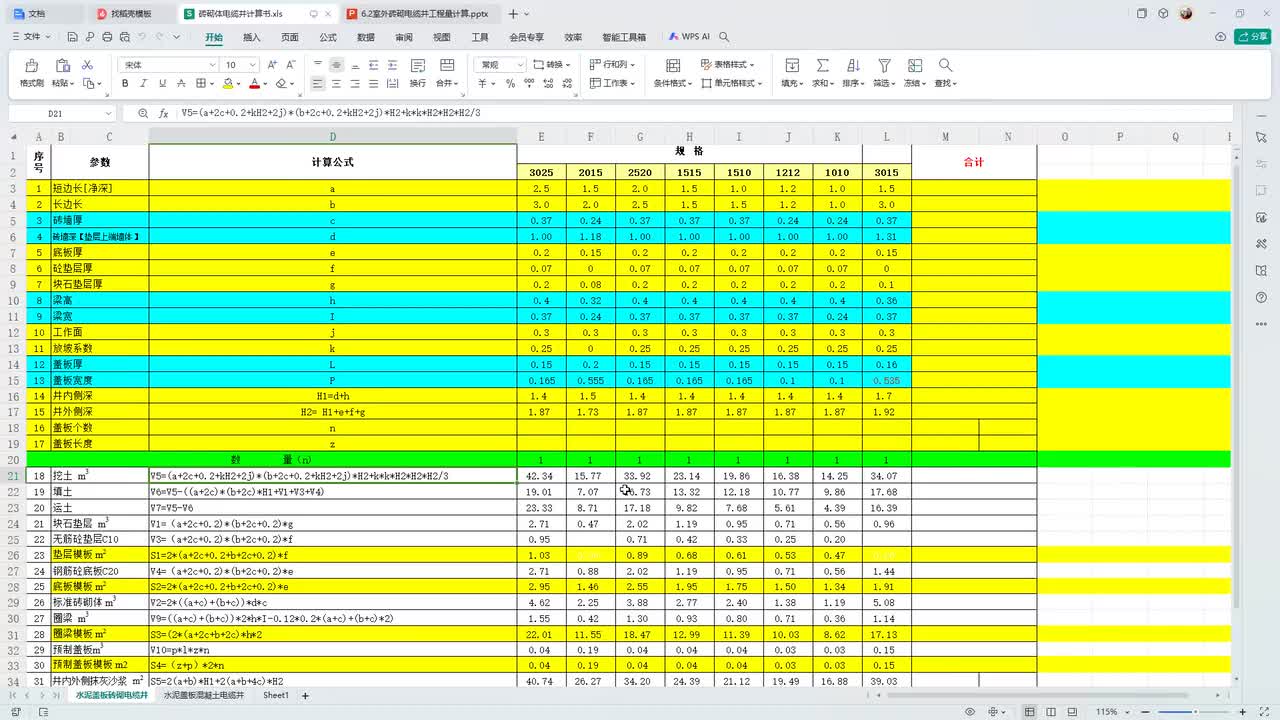Click the print icon in quick access
The width and height of the screenshot is (1280, 720).
click(x=108, y=37)
